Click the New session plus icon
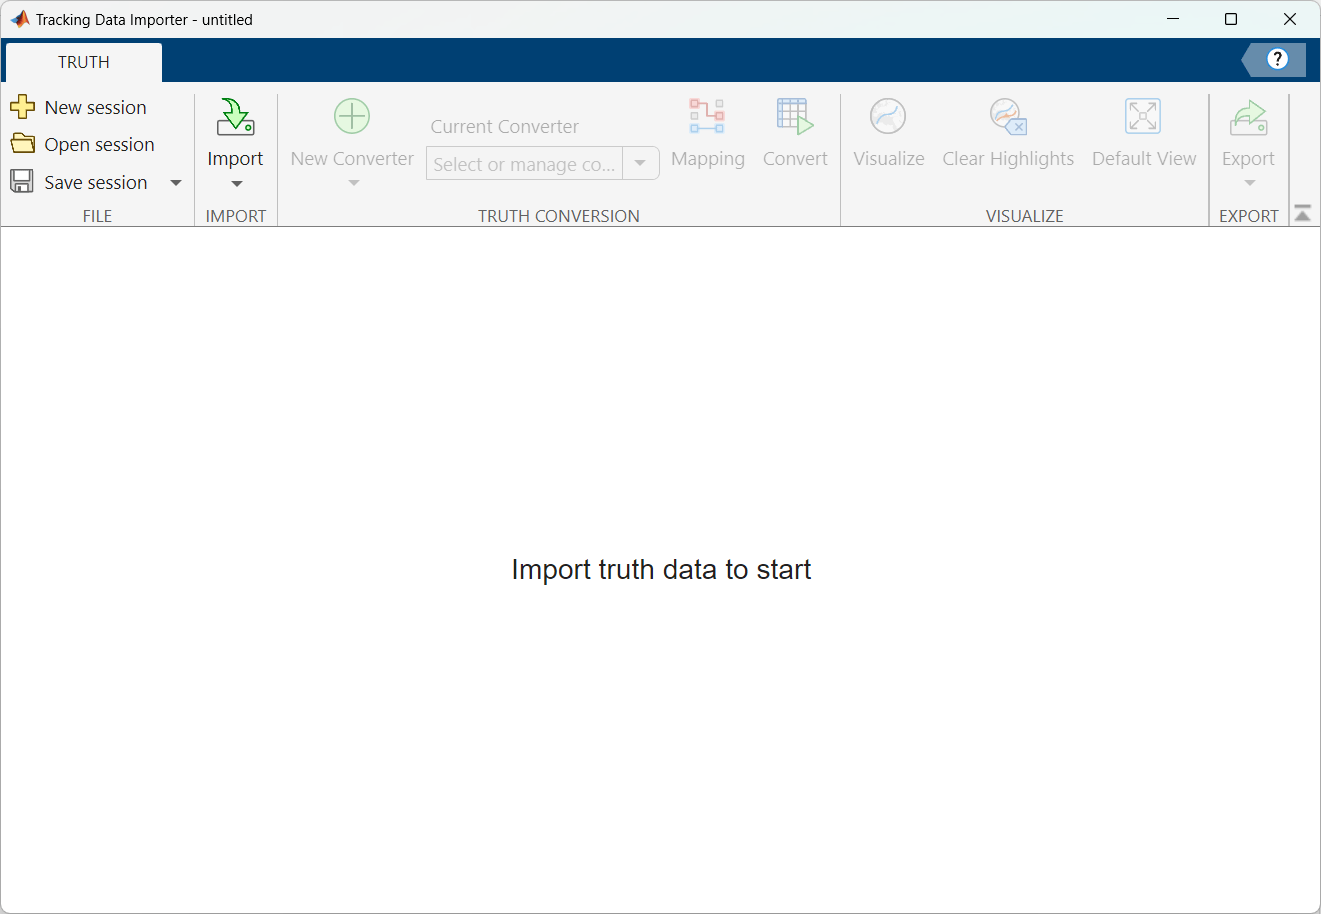1321x914 pixels. coord(22,107)
